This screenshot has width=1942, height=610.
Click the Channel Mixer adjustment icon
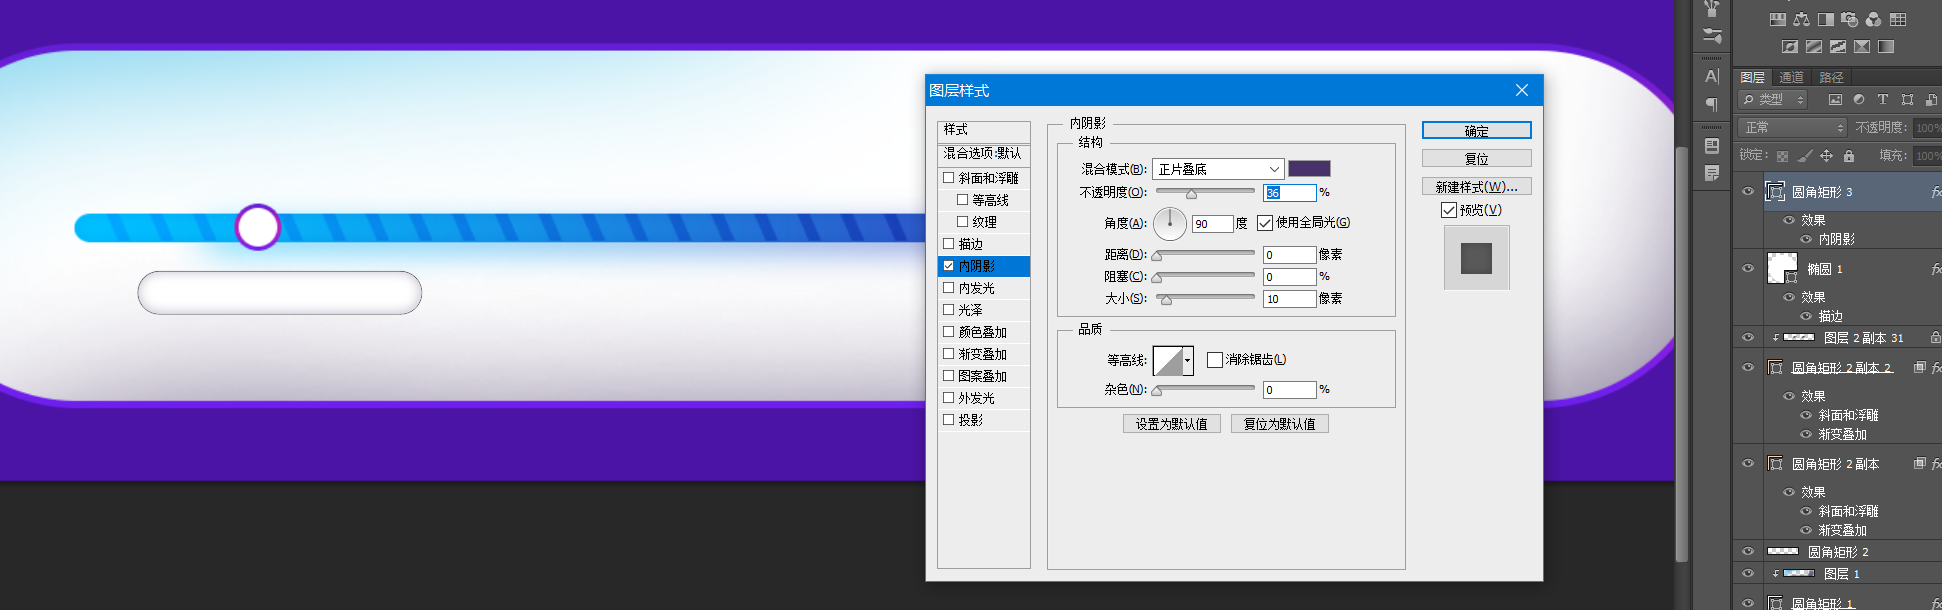[1873, 19]
